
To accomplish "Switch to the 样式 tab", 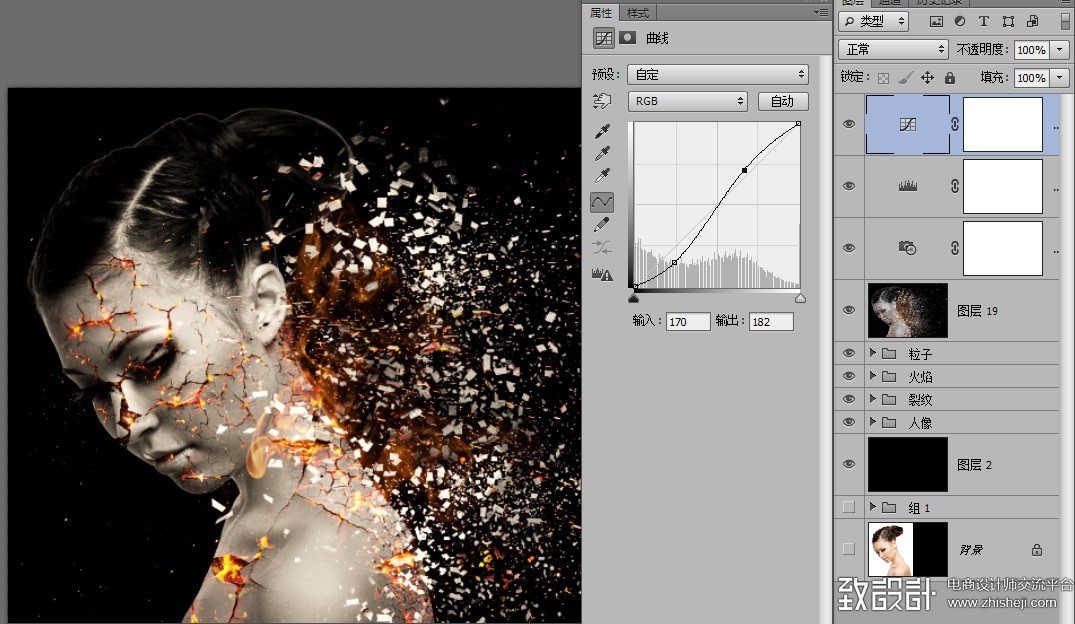I will pos(638,13).
